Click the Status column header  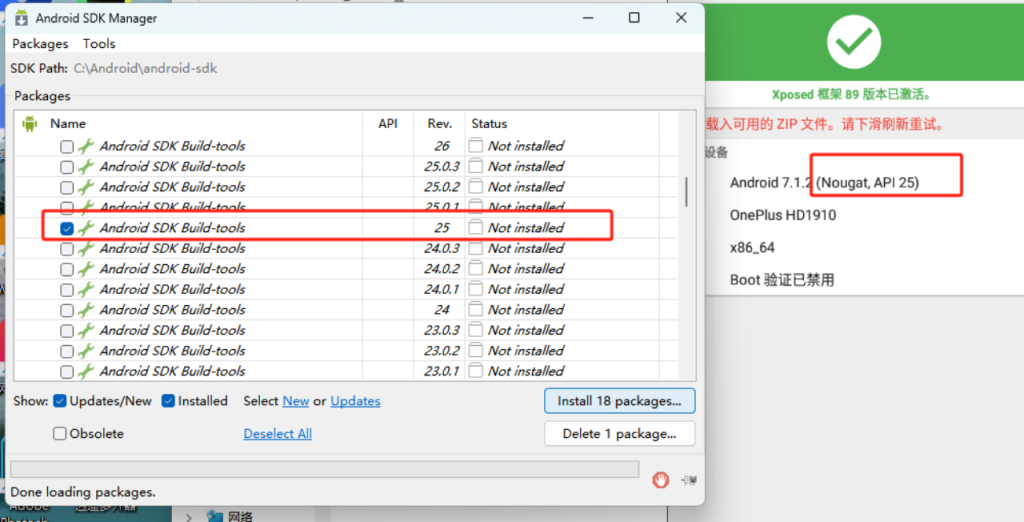[489, 123]
